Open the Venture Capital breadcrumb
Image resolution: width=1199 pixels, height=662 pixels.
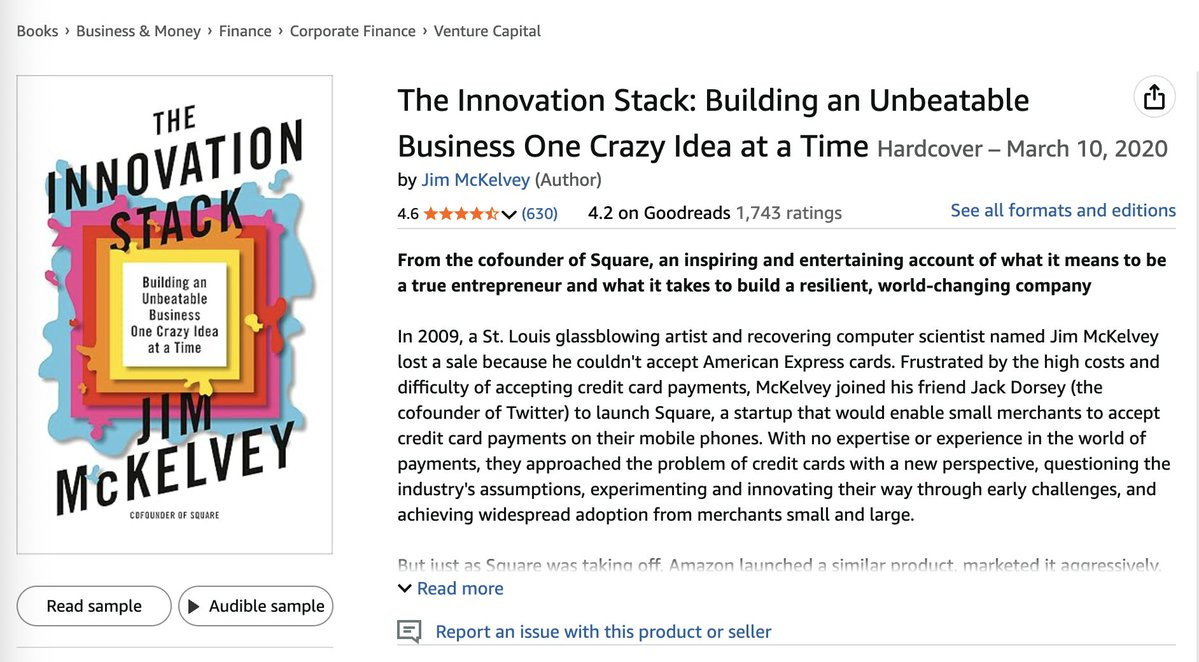(x=487, y=31)
